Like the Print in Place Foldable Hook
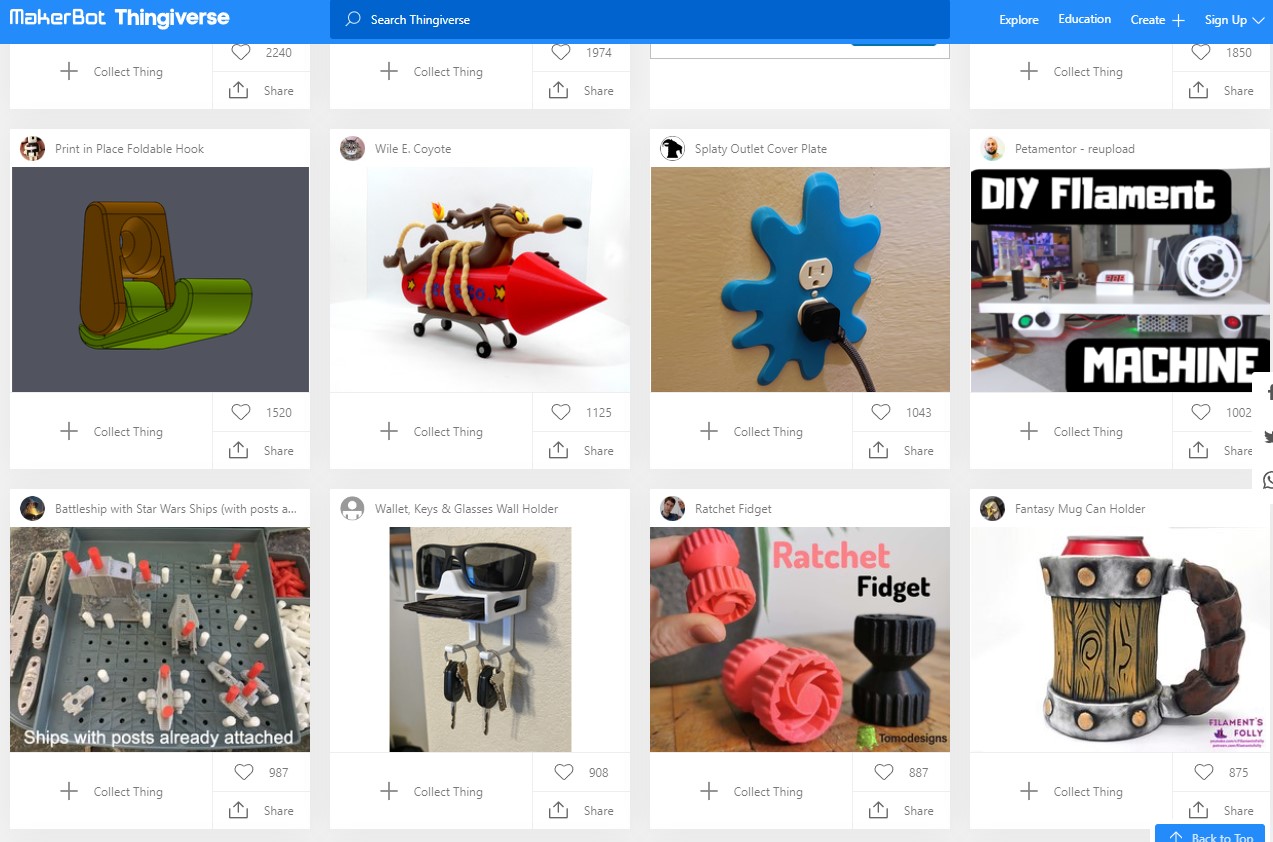The image size is (1273, 842). (x=241, y=412)
